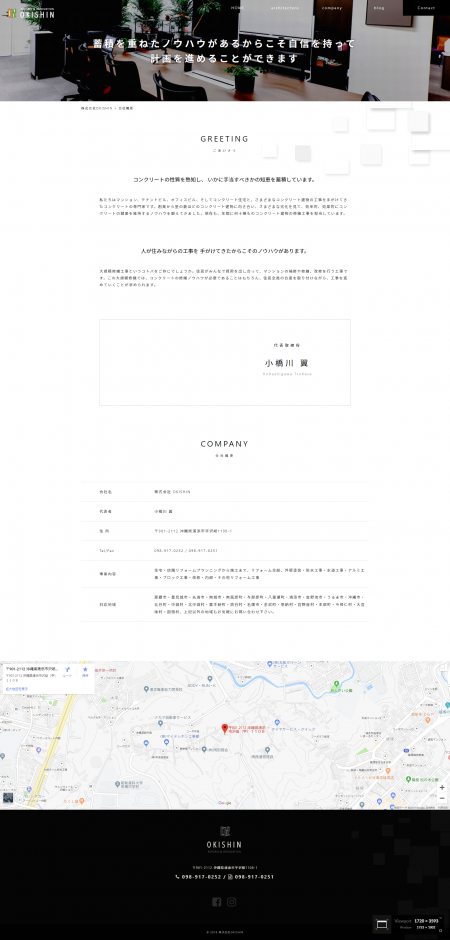Open the Instagram icon in the footer
The width and height of the screenshot is (450, 940).
[231, 902]
